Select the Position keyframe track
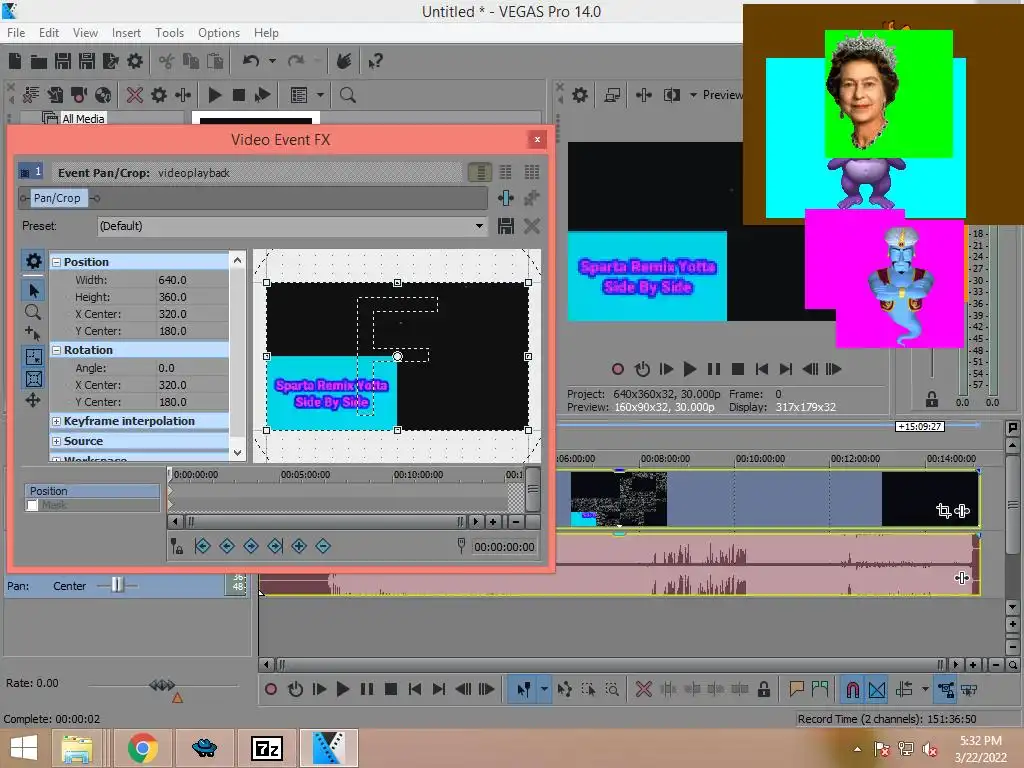 [92, 491]
